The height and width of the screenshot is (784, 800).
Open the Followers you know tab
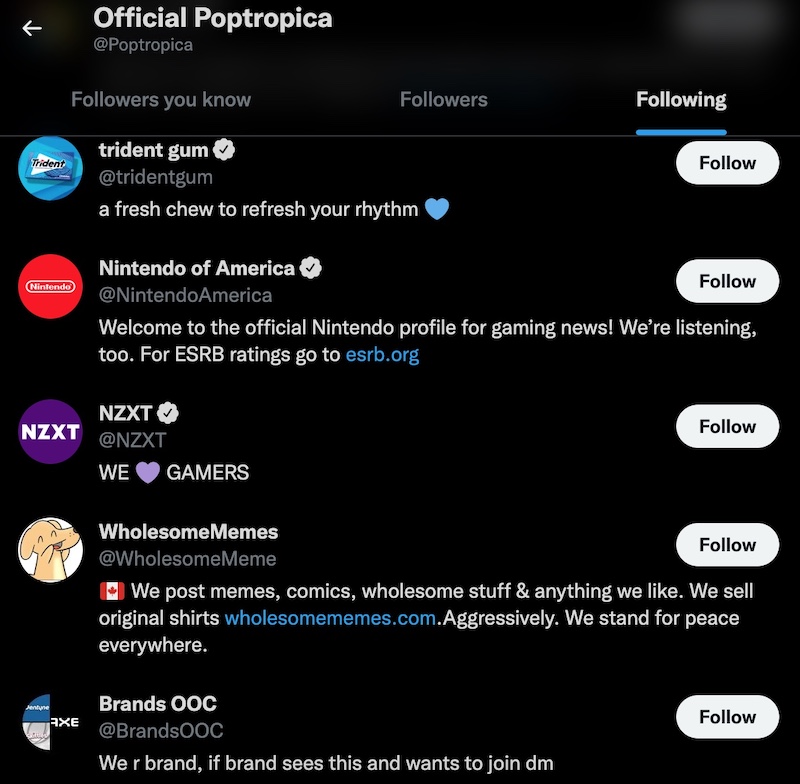coord(161,100)
